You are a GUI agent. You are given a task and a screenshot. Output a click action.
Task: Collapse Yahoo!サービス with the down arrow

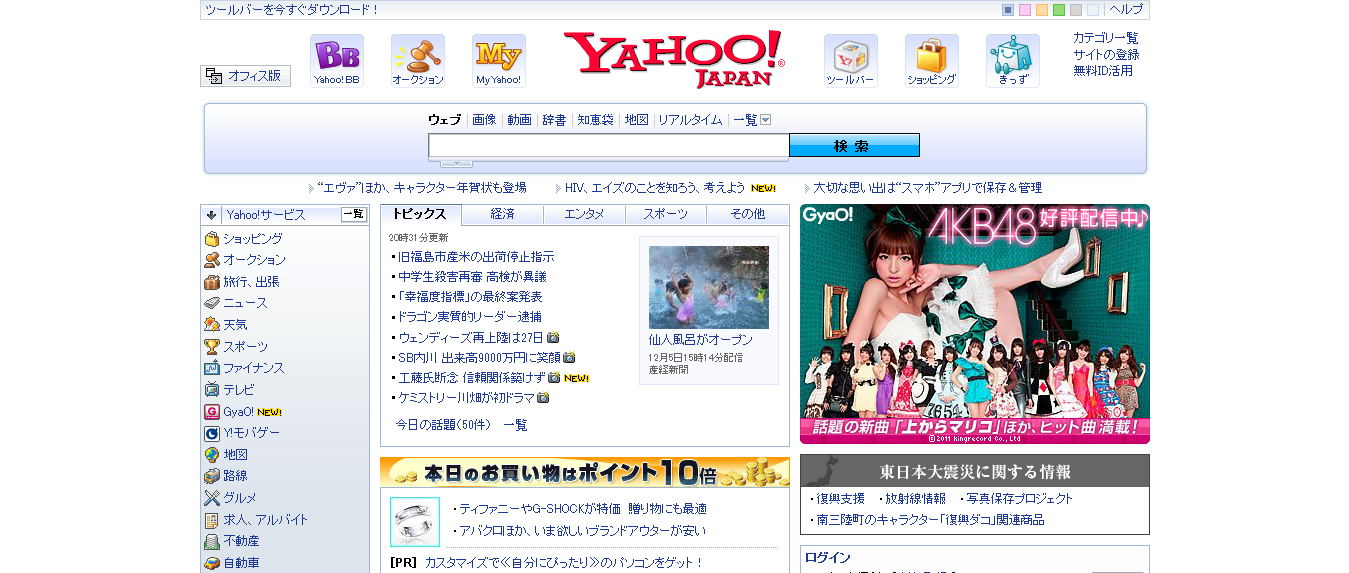point(212,215)
